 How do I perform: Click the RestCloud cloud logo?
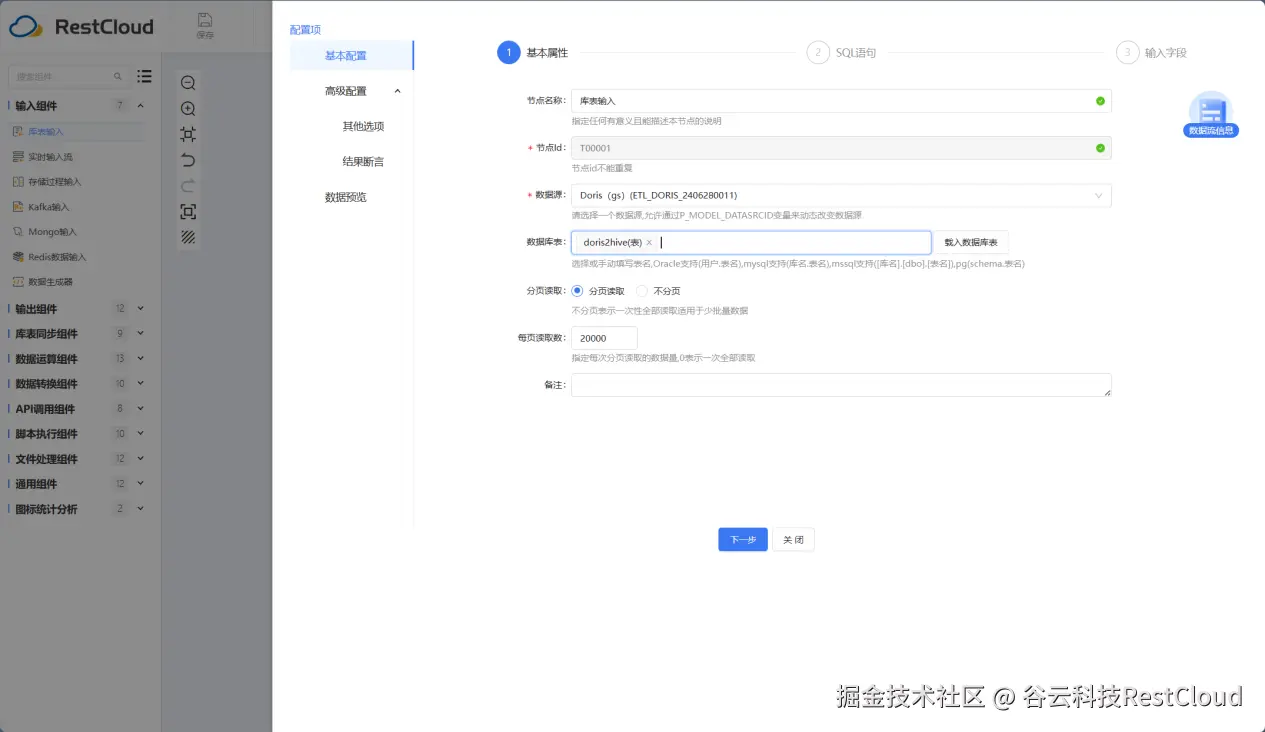point(25,27)
